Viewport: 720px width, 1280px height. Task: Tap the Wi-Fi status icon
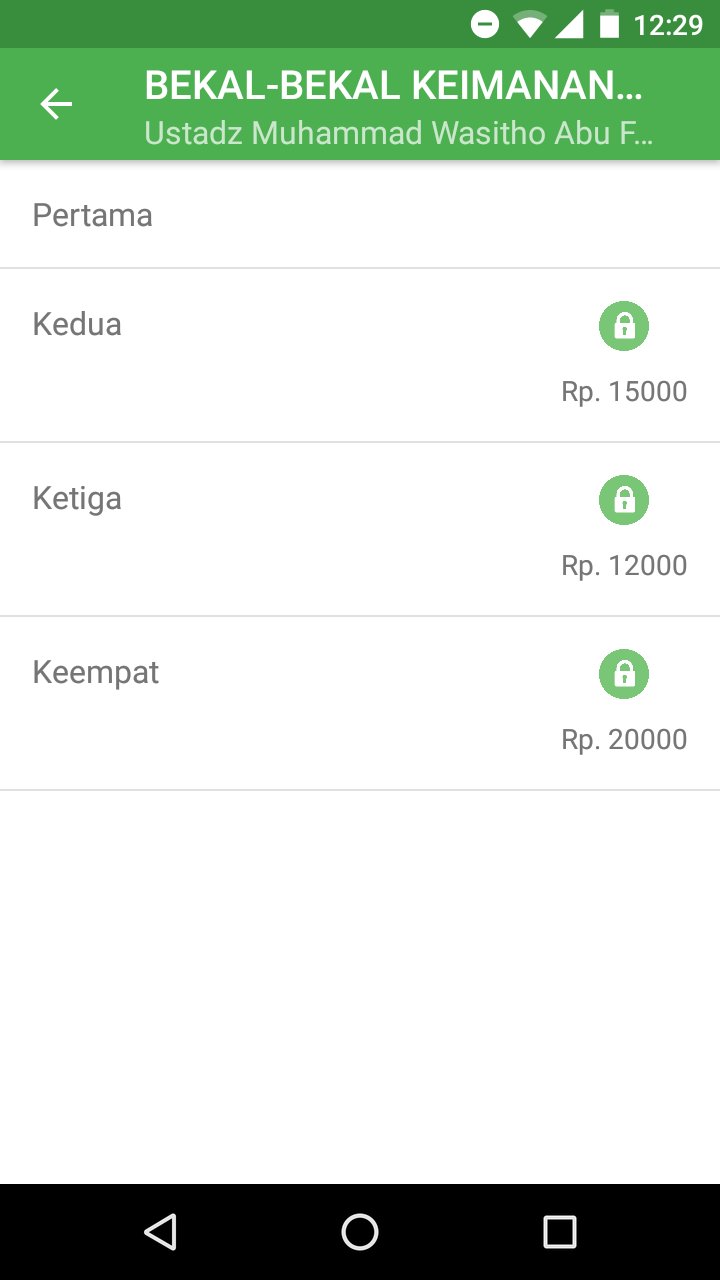tap(529, 24)
